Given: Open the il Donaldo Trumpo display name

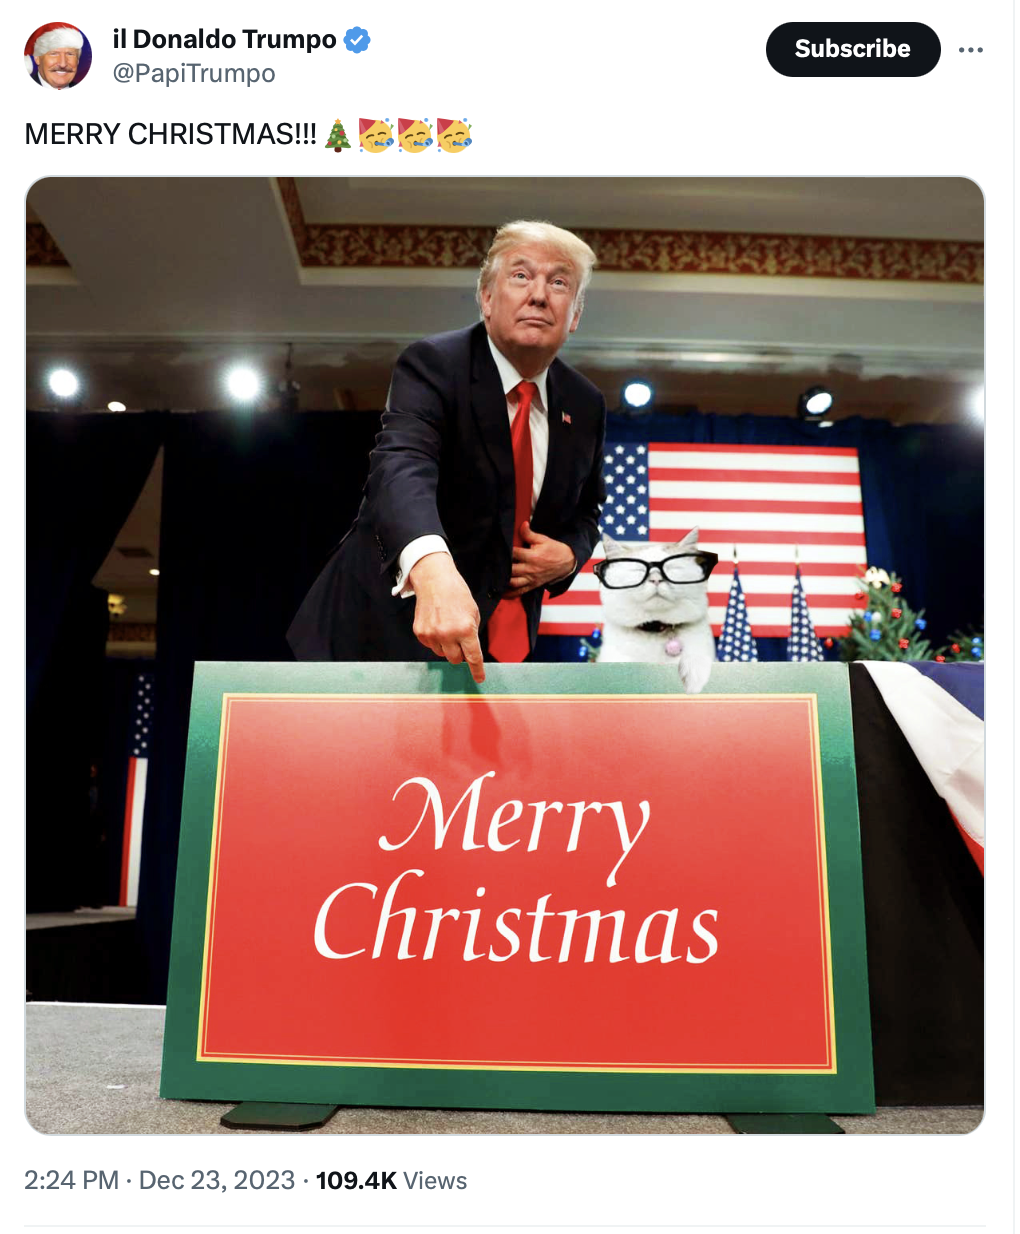Looking at the screenshot, I should coord(225,39).
